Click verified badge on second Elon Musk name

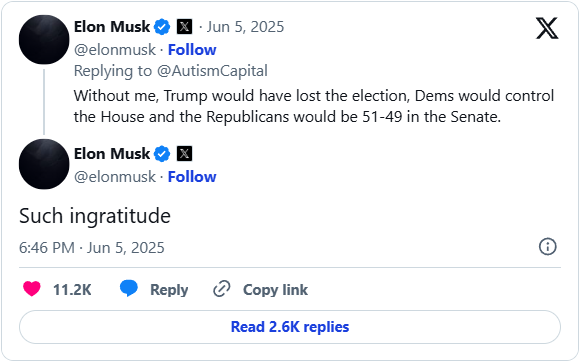(x=162, y=154)
